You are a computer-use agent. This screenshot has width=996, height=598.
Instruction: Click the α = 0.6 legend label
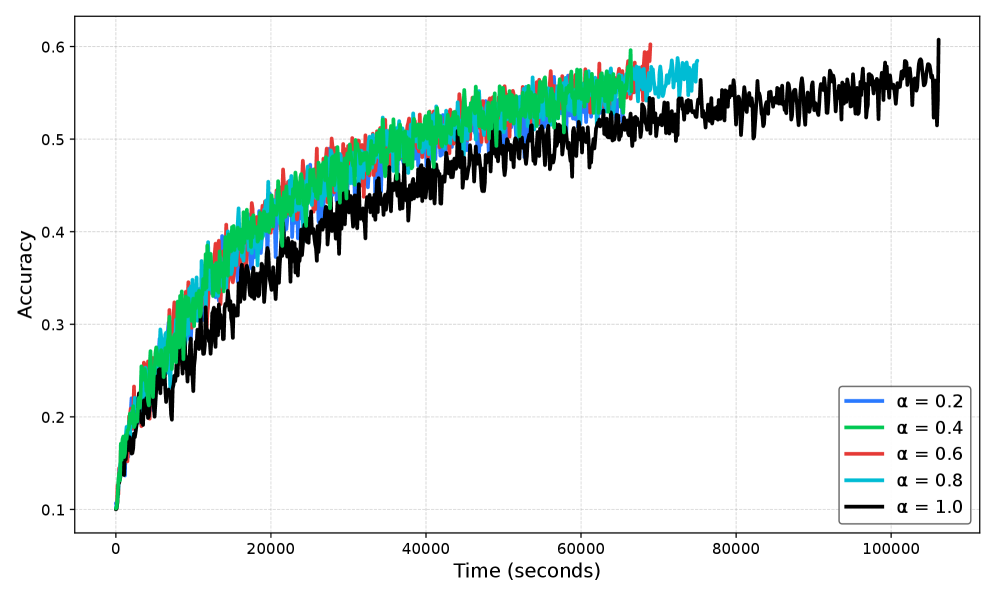coord(929,454)
